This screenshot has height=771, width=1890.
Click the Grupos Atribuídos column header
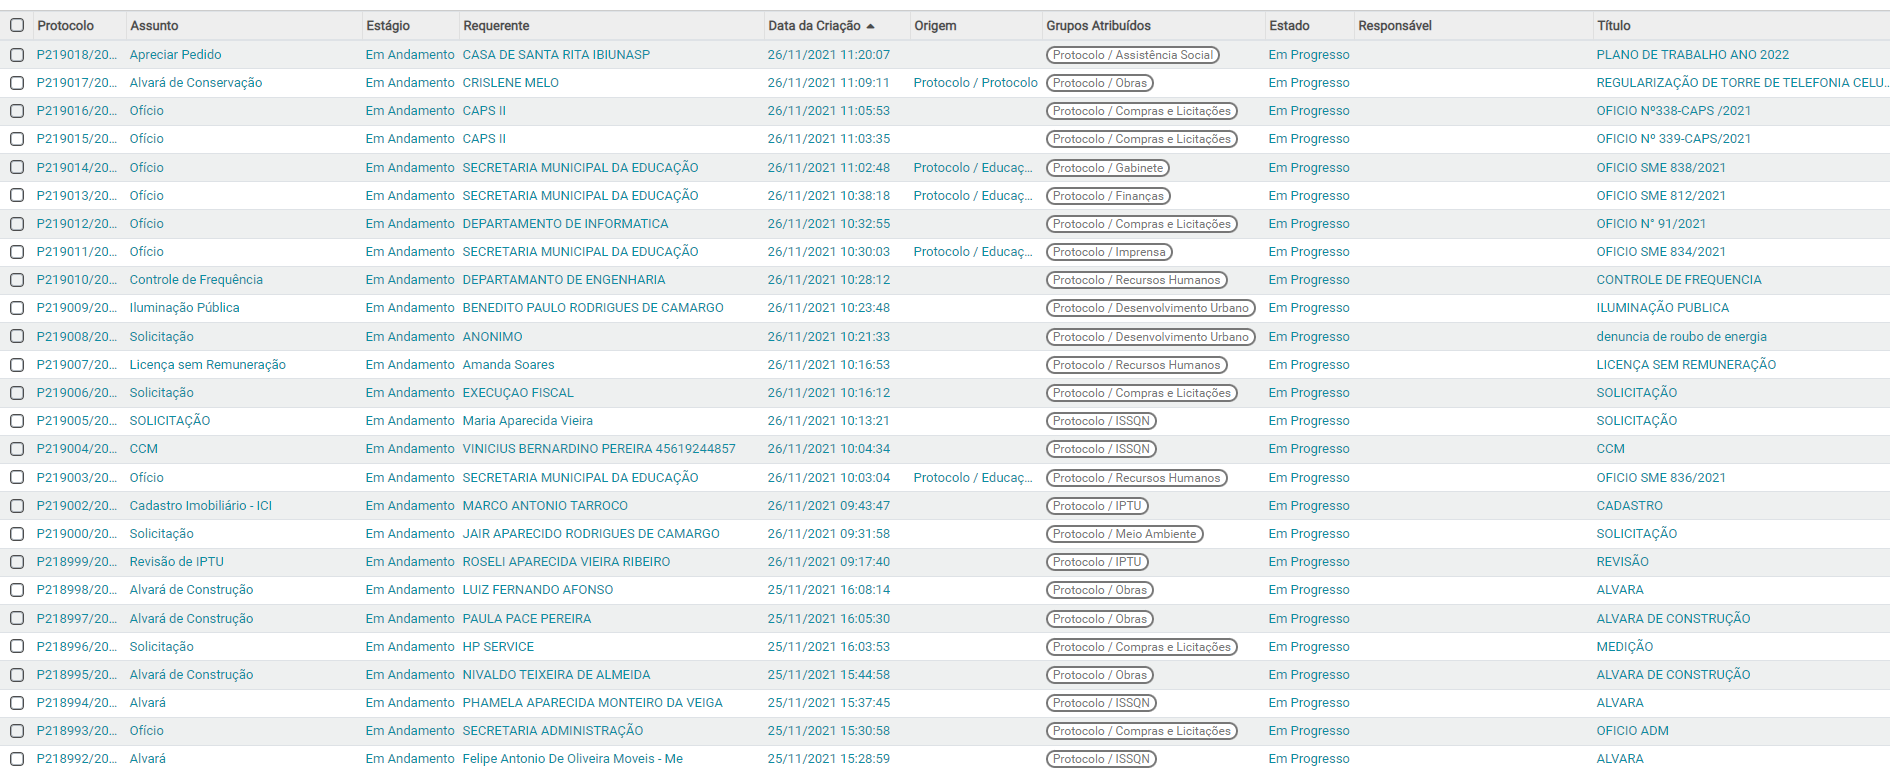click(x=1098, y=26)
